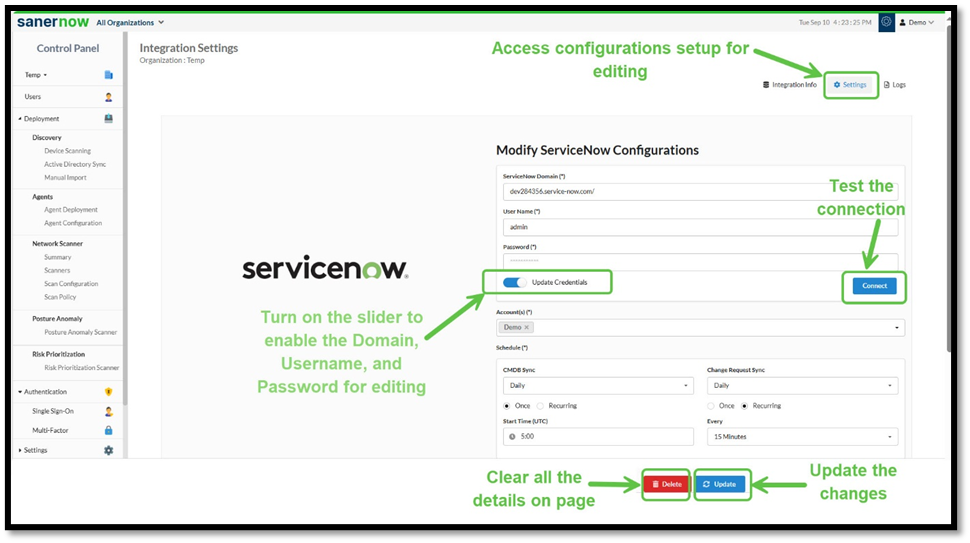Open the CMDB Sync Daily dropdown
This screenshot has width=970, height=543.
[x=598, y=386]
